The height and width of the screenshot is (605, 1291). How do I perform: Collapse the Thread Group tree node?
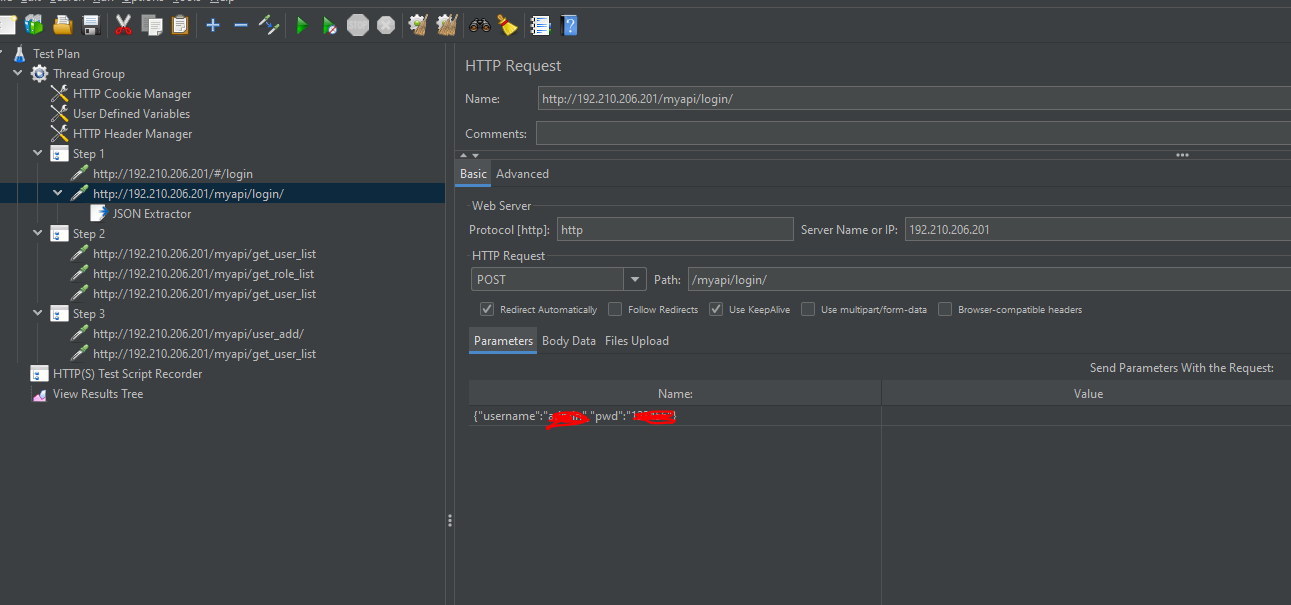(x=18, y=74)
